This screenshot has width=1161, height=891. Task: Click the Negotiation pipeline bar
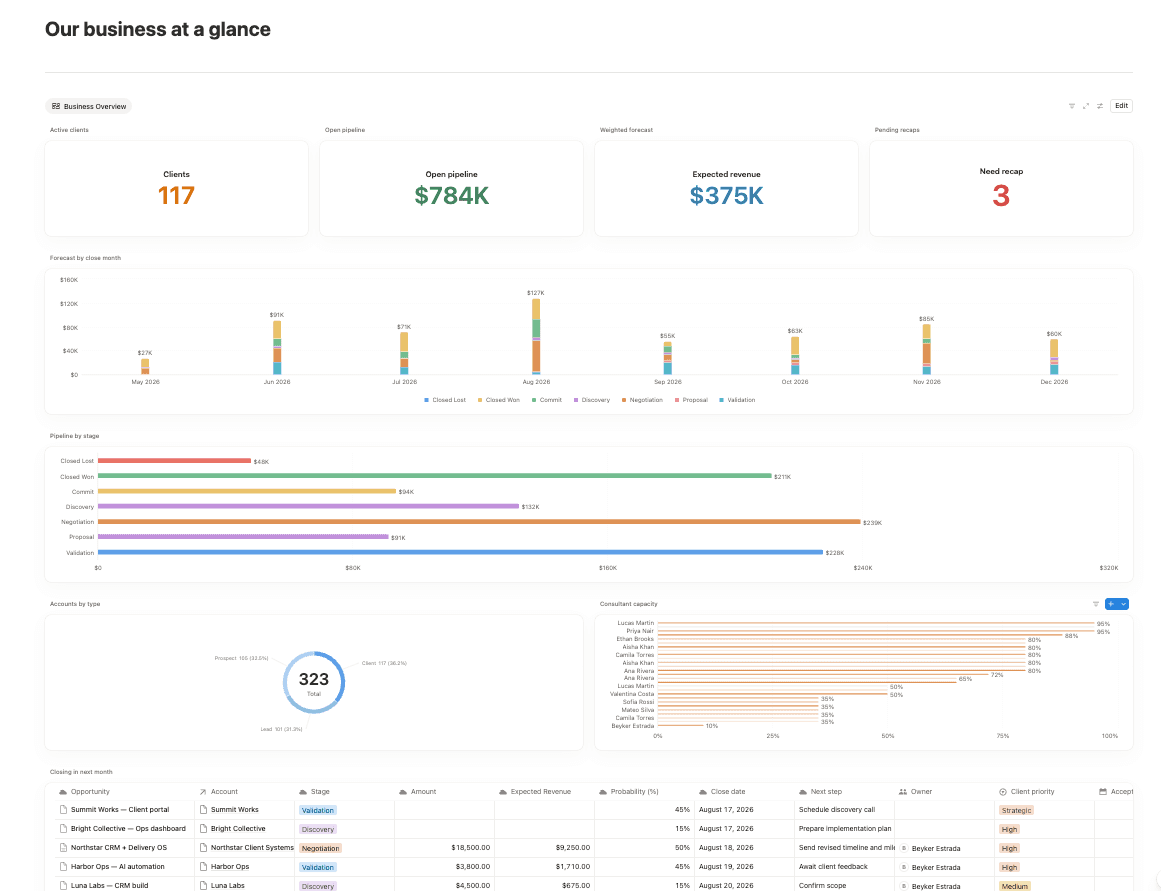coord(479,521)
